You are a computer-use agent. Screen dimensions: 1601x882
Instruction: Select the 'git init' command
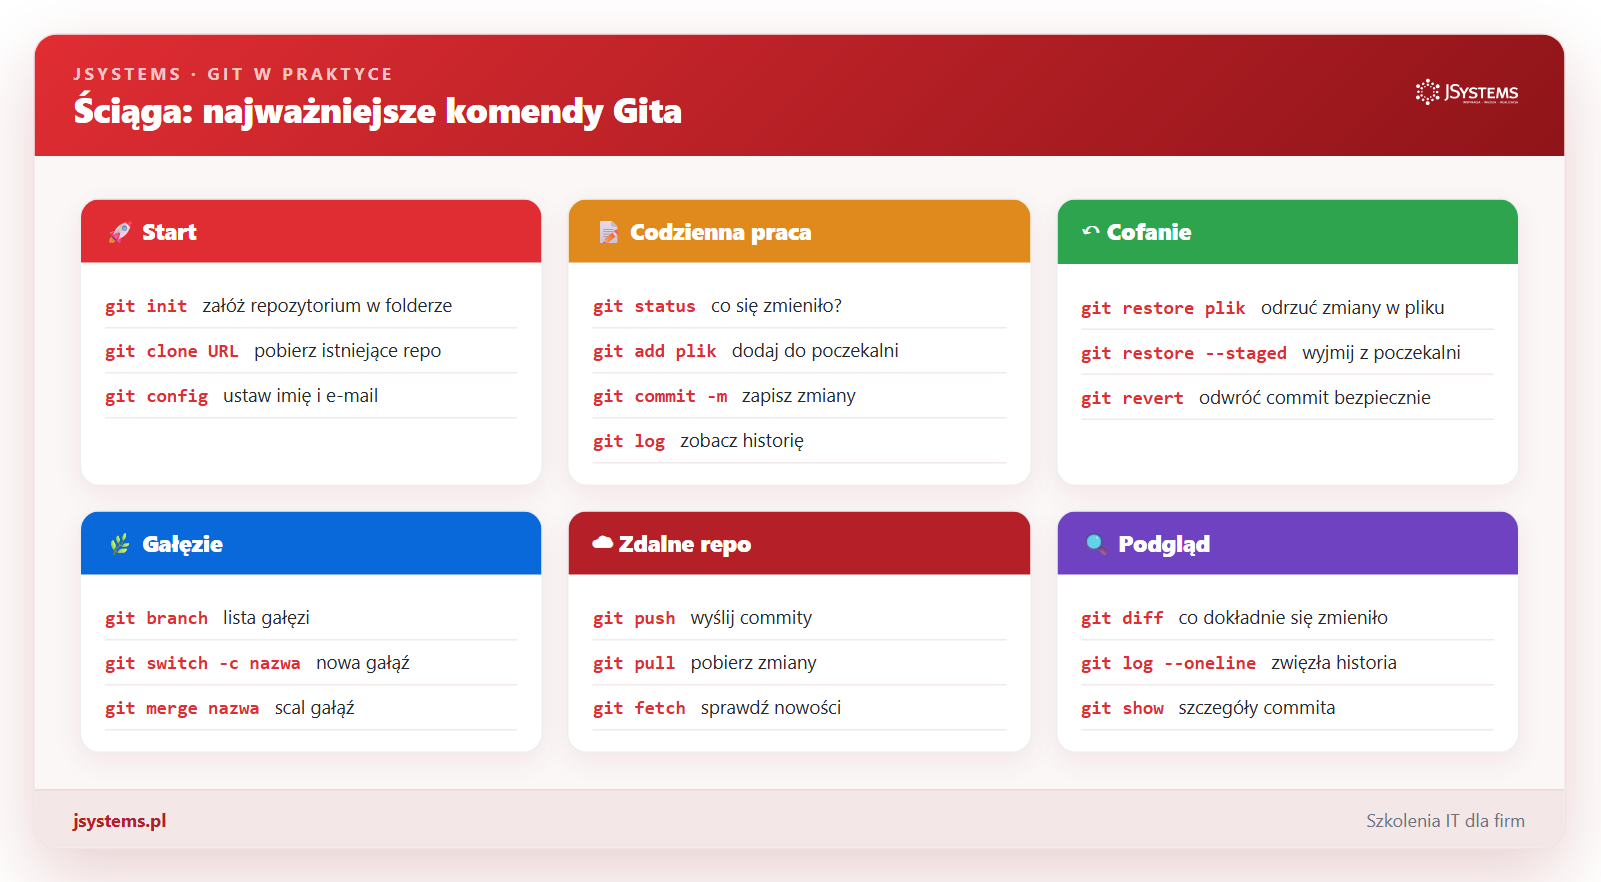(146, 306)
